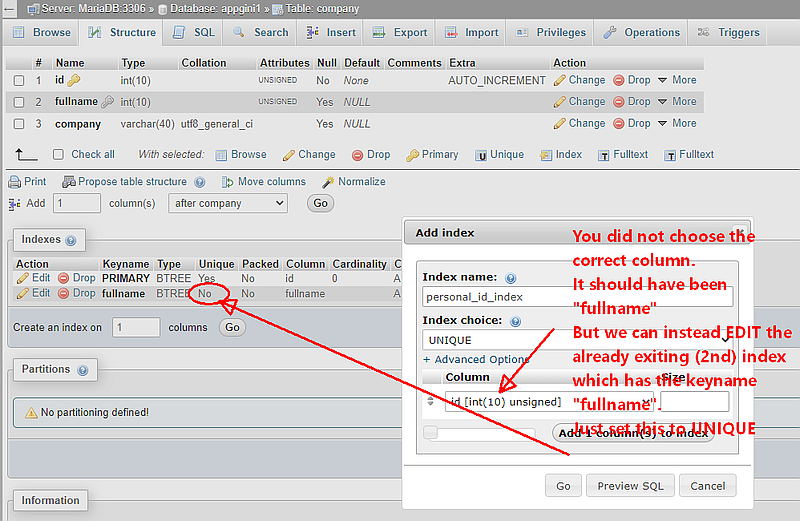Open the Search tab

point(261,33)
